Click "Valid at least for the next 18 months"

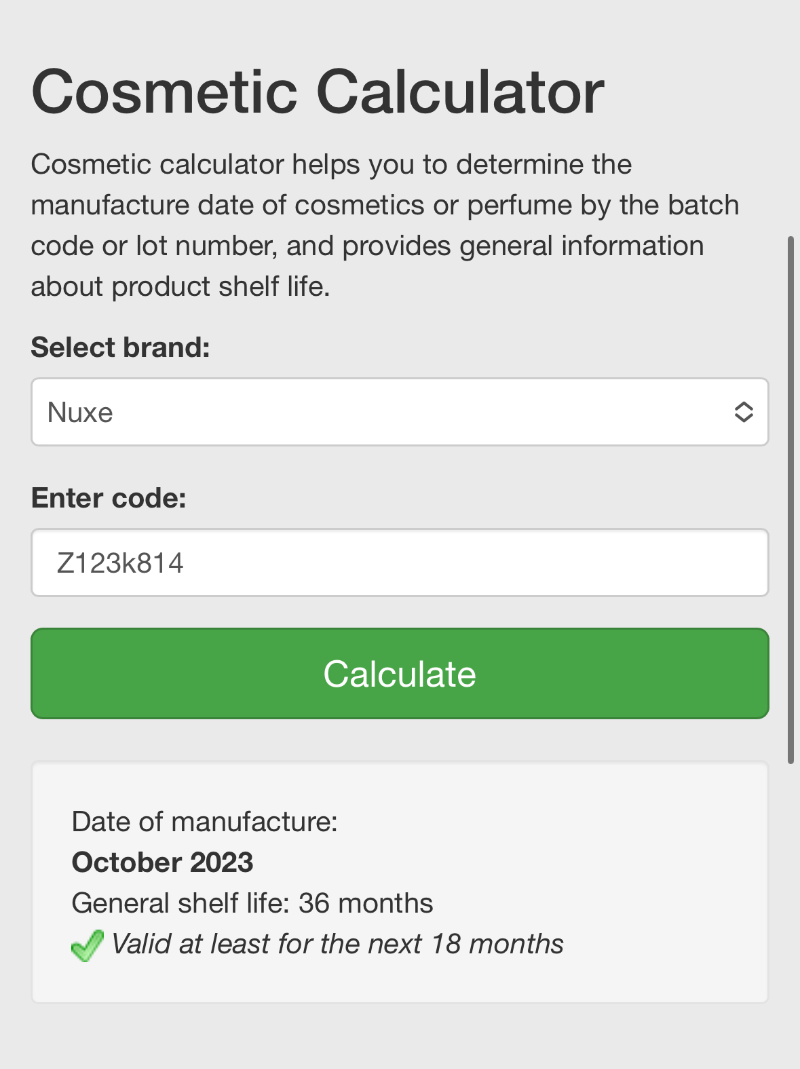pos(337,944)
